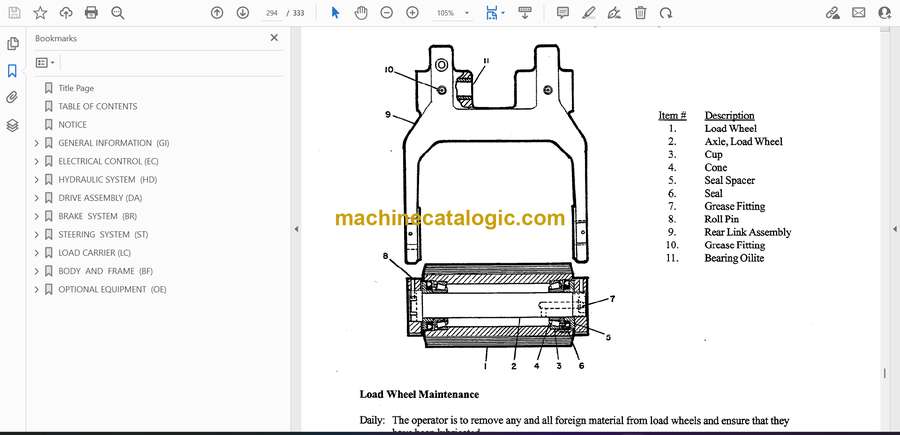This screenshot has width=900, height=435.
Task: Collapse left navigation pane with arrow
Action: pos(296,229)
